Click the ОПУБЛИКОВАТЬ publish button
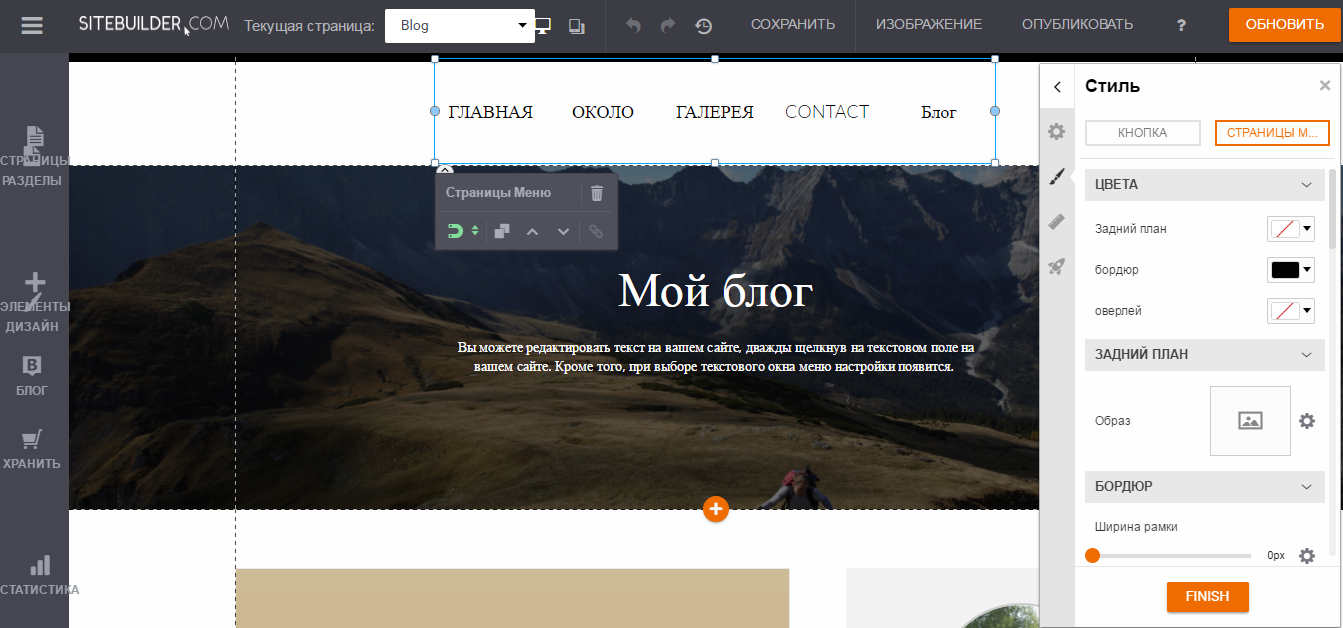 point(1077,25)
